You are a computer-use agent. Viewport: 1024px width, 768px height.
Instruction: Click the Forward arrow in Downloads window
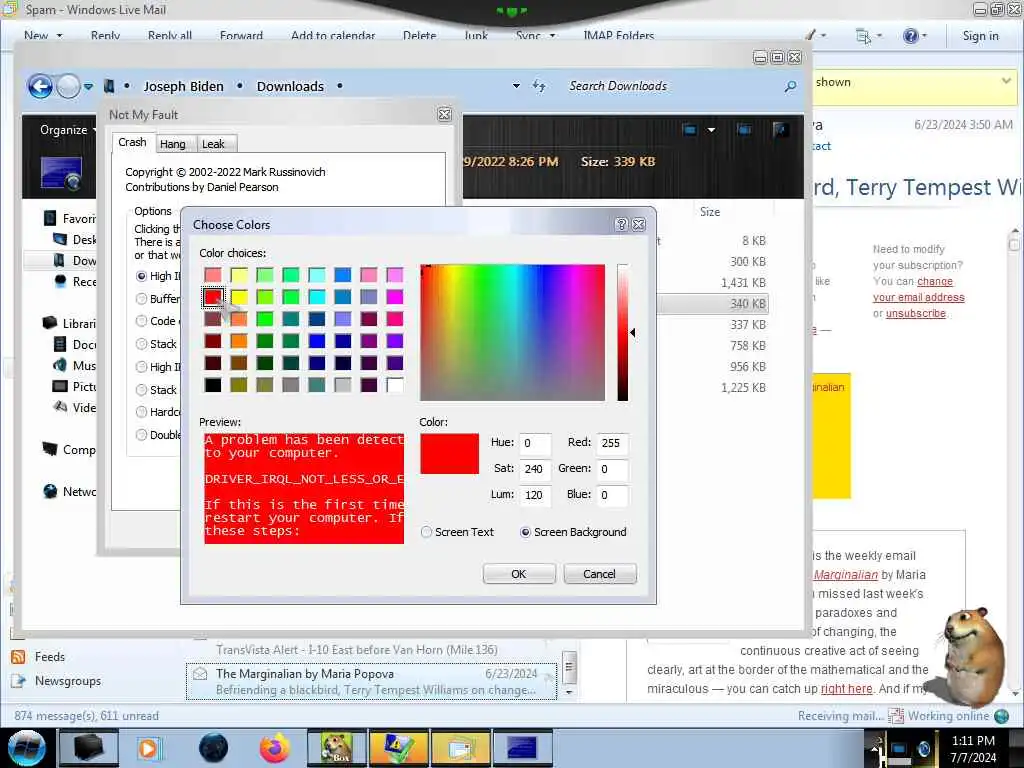(68, 86)
